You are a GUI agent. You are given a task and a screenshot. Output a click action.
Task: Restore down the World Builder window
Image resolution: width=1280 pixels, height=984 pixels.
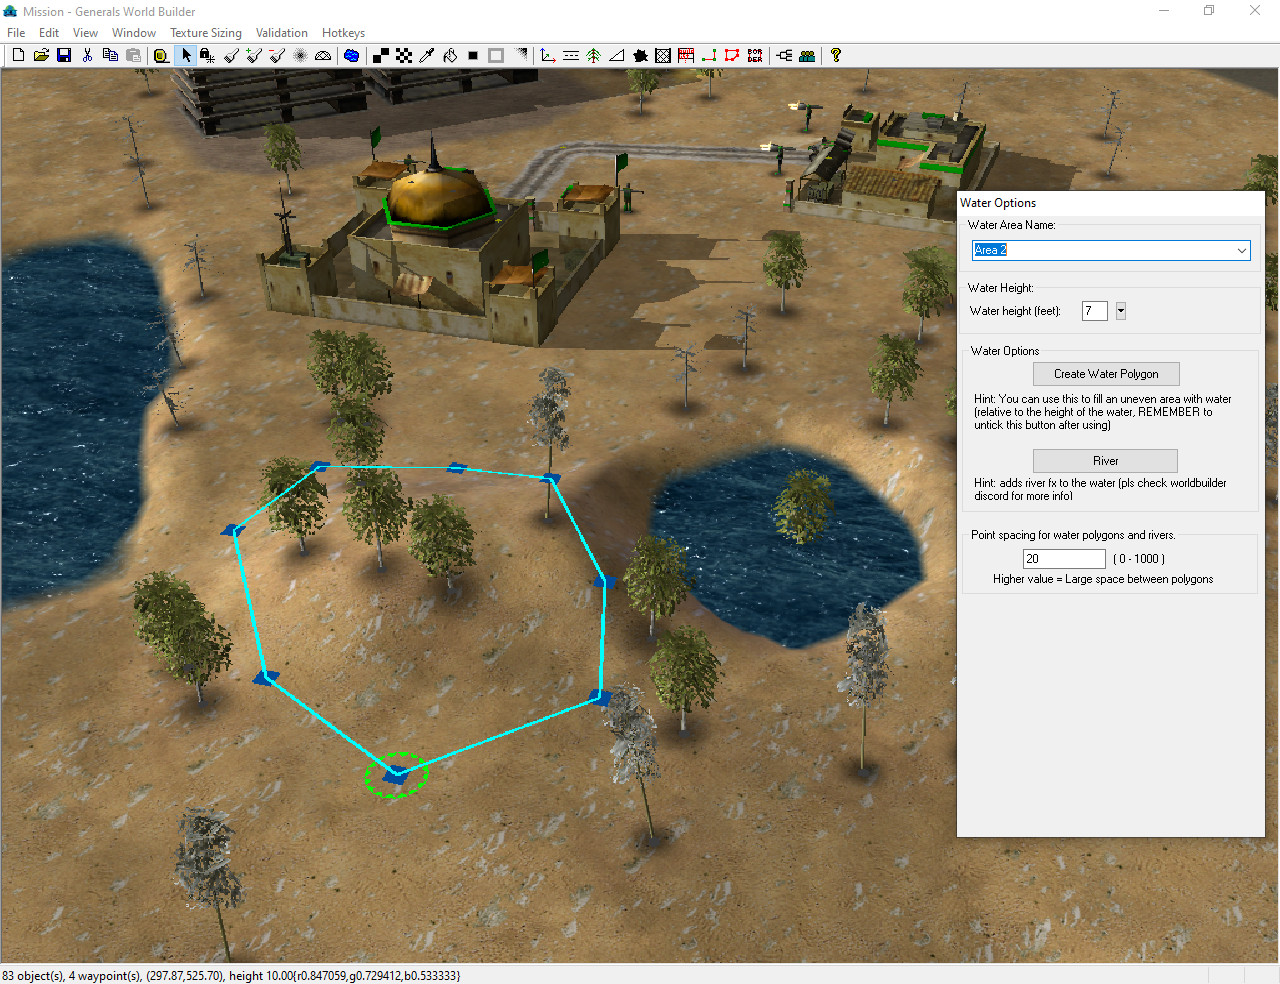click(1209, 11)
